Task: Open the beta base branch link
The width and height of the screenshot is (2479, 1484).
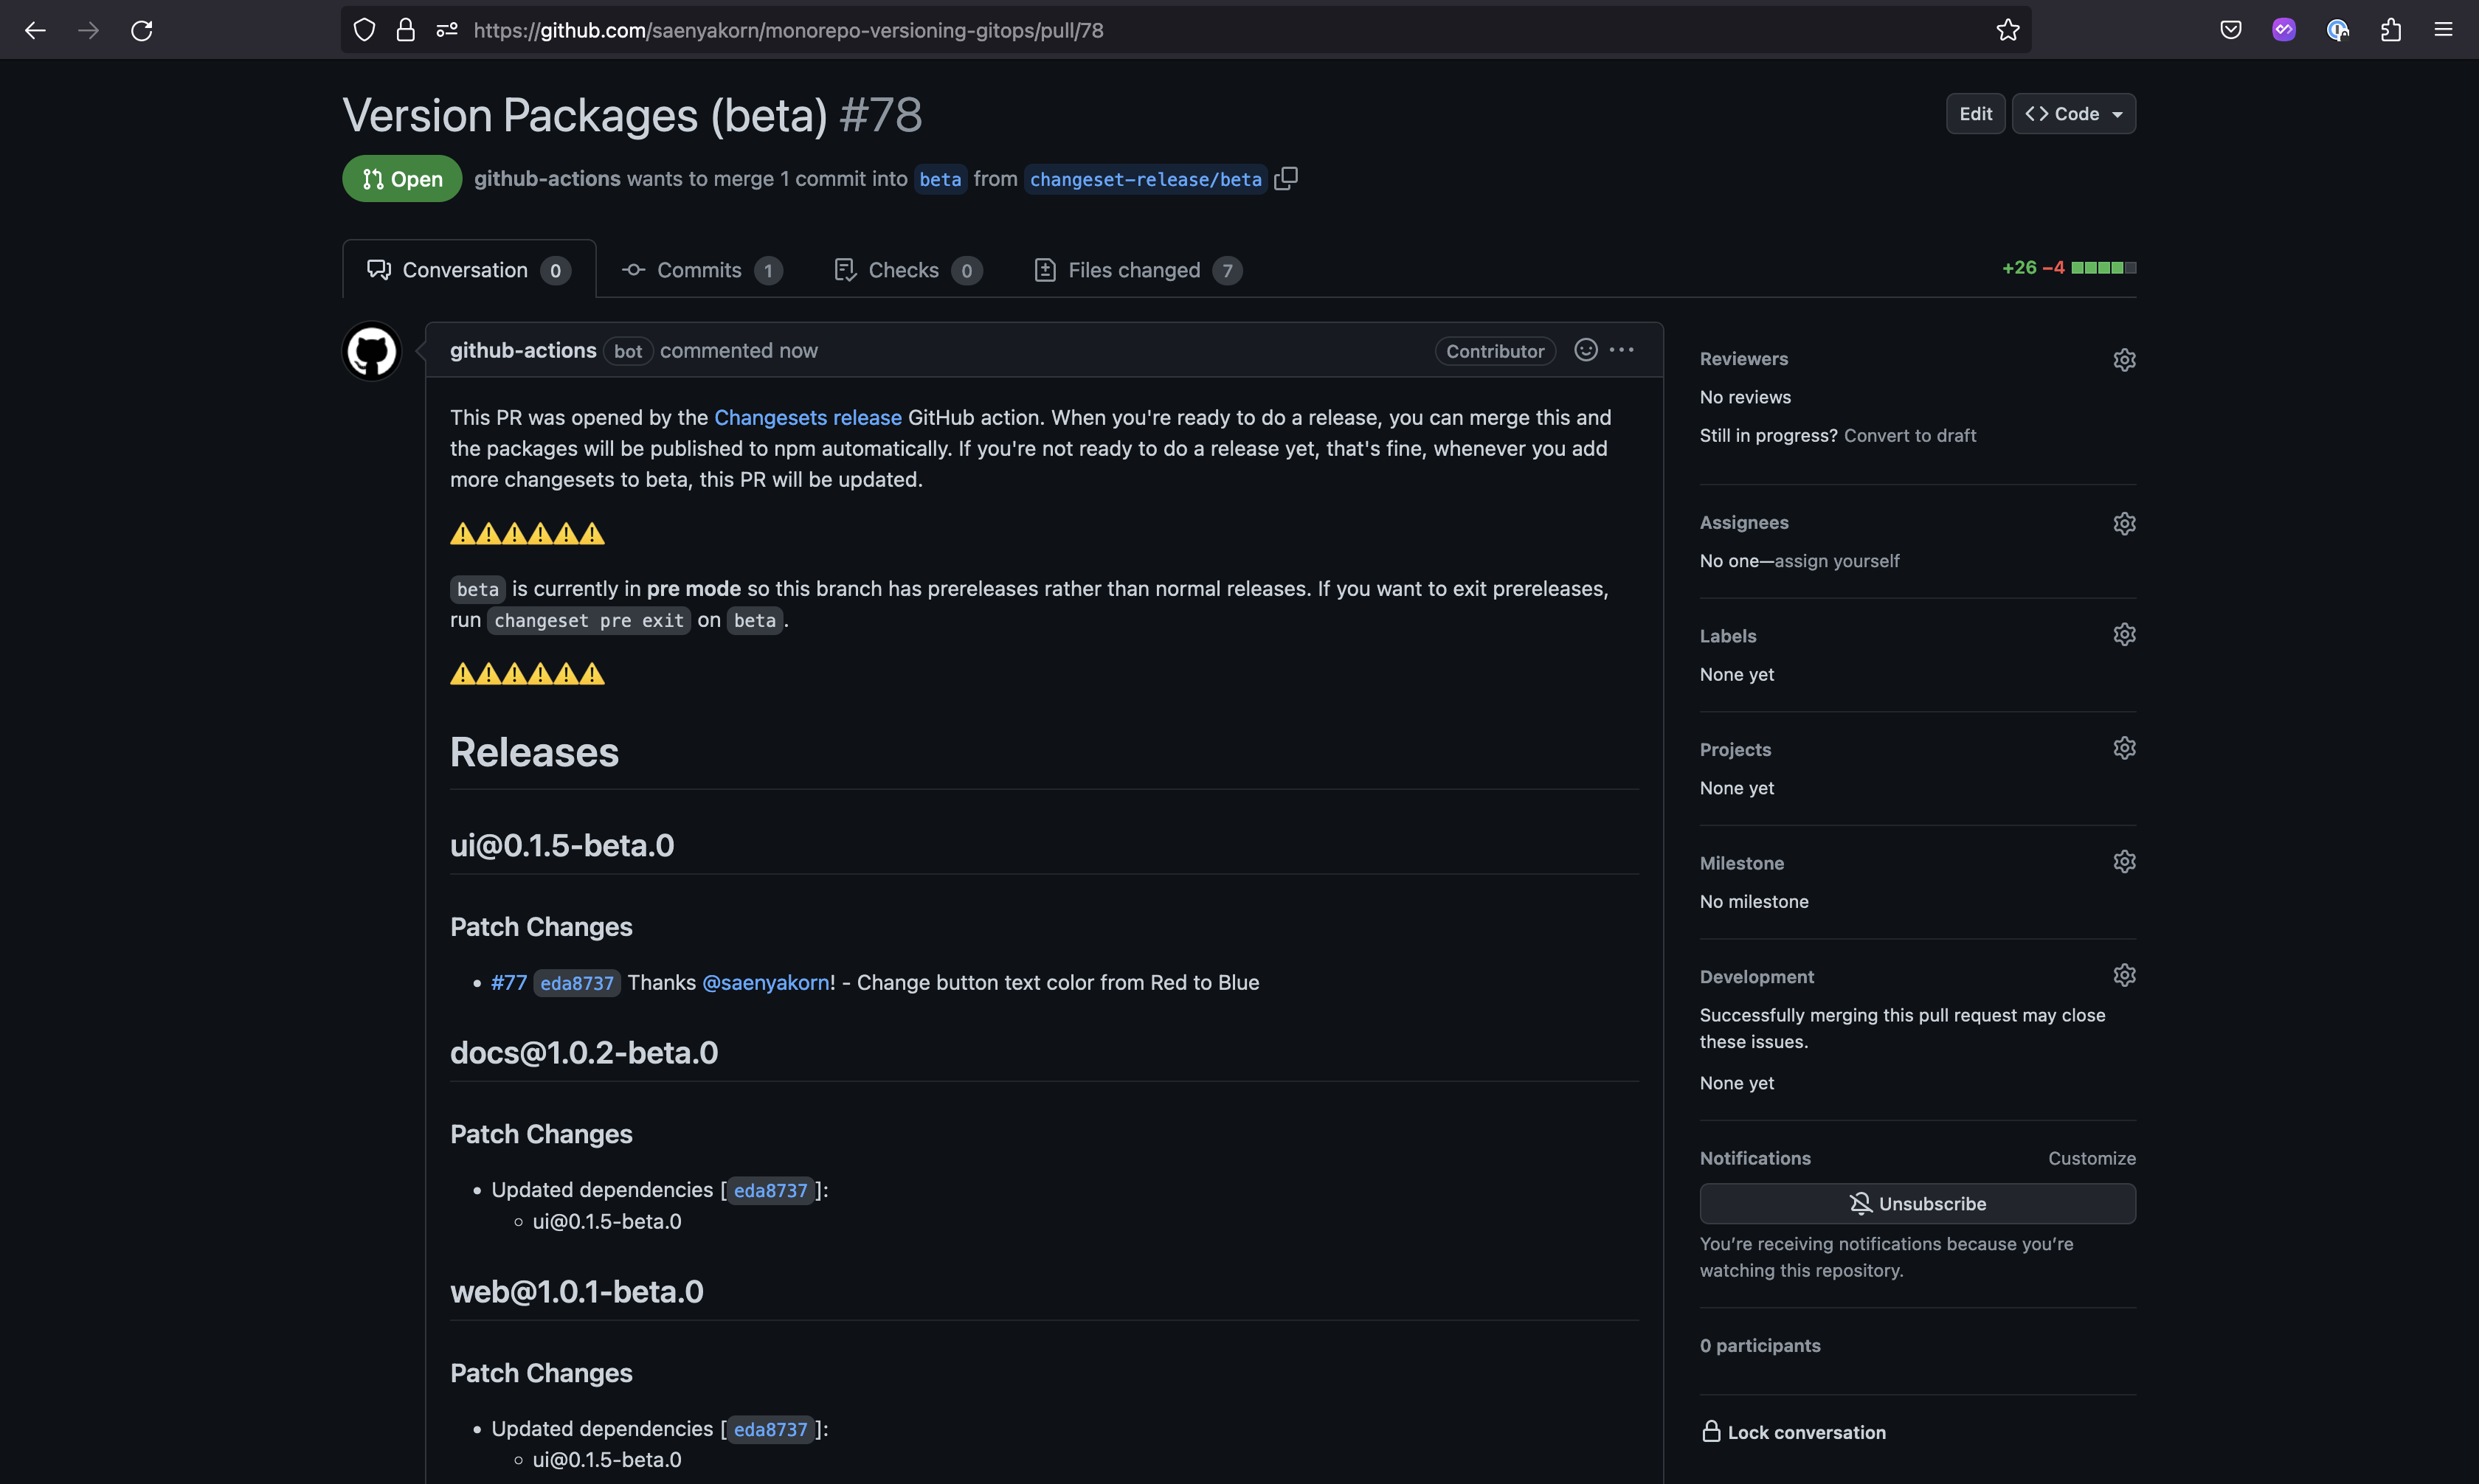Action: [940, 179]
